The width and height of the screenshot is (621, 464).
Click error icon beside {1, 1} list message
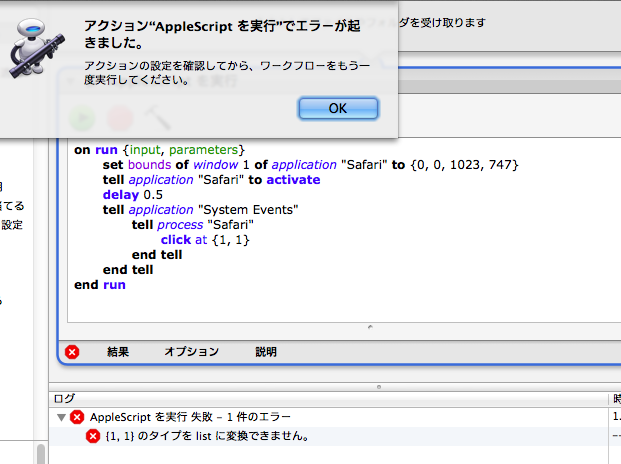tap(93, 436)
